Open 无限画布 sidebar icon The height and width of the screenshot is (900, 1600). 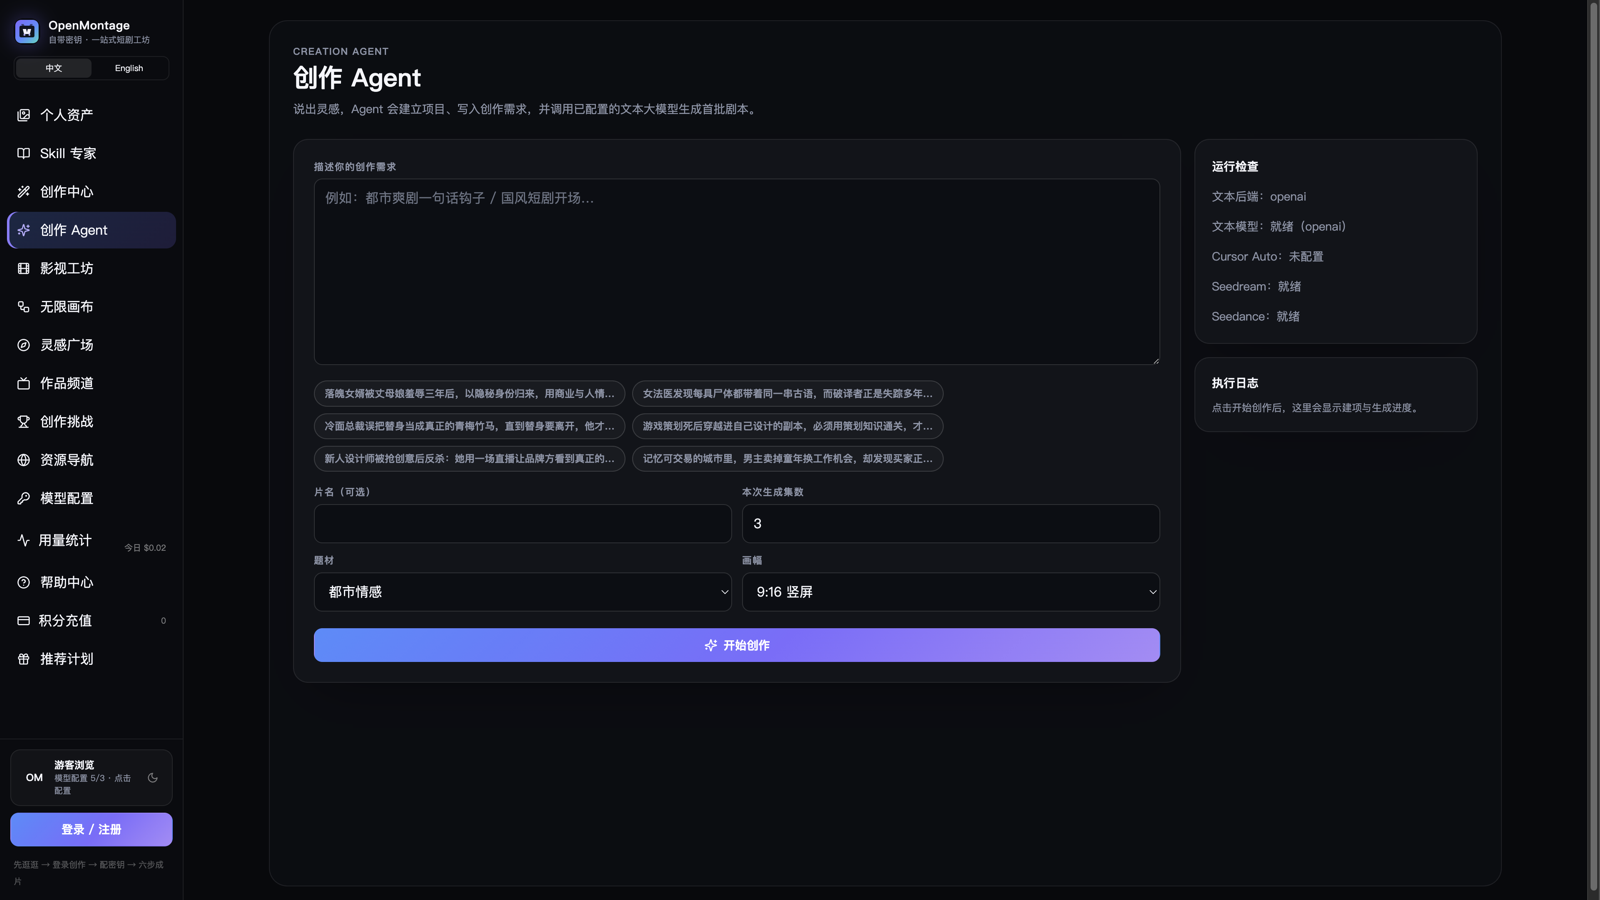(23, 307)
